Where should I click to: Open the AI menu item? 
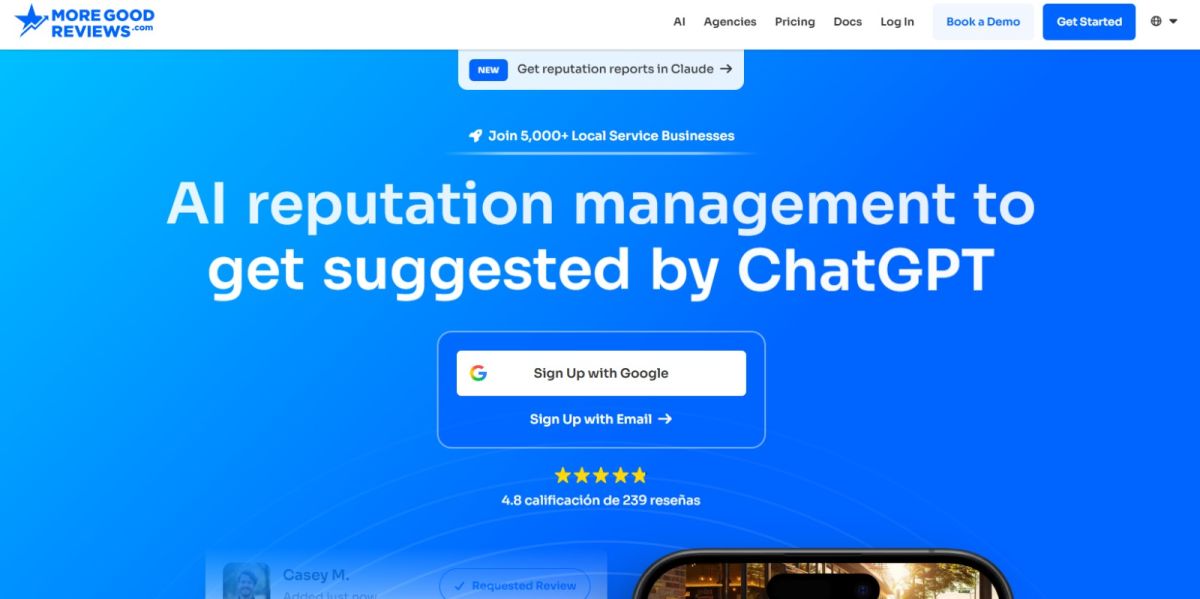(679, 22)
